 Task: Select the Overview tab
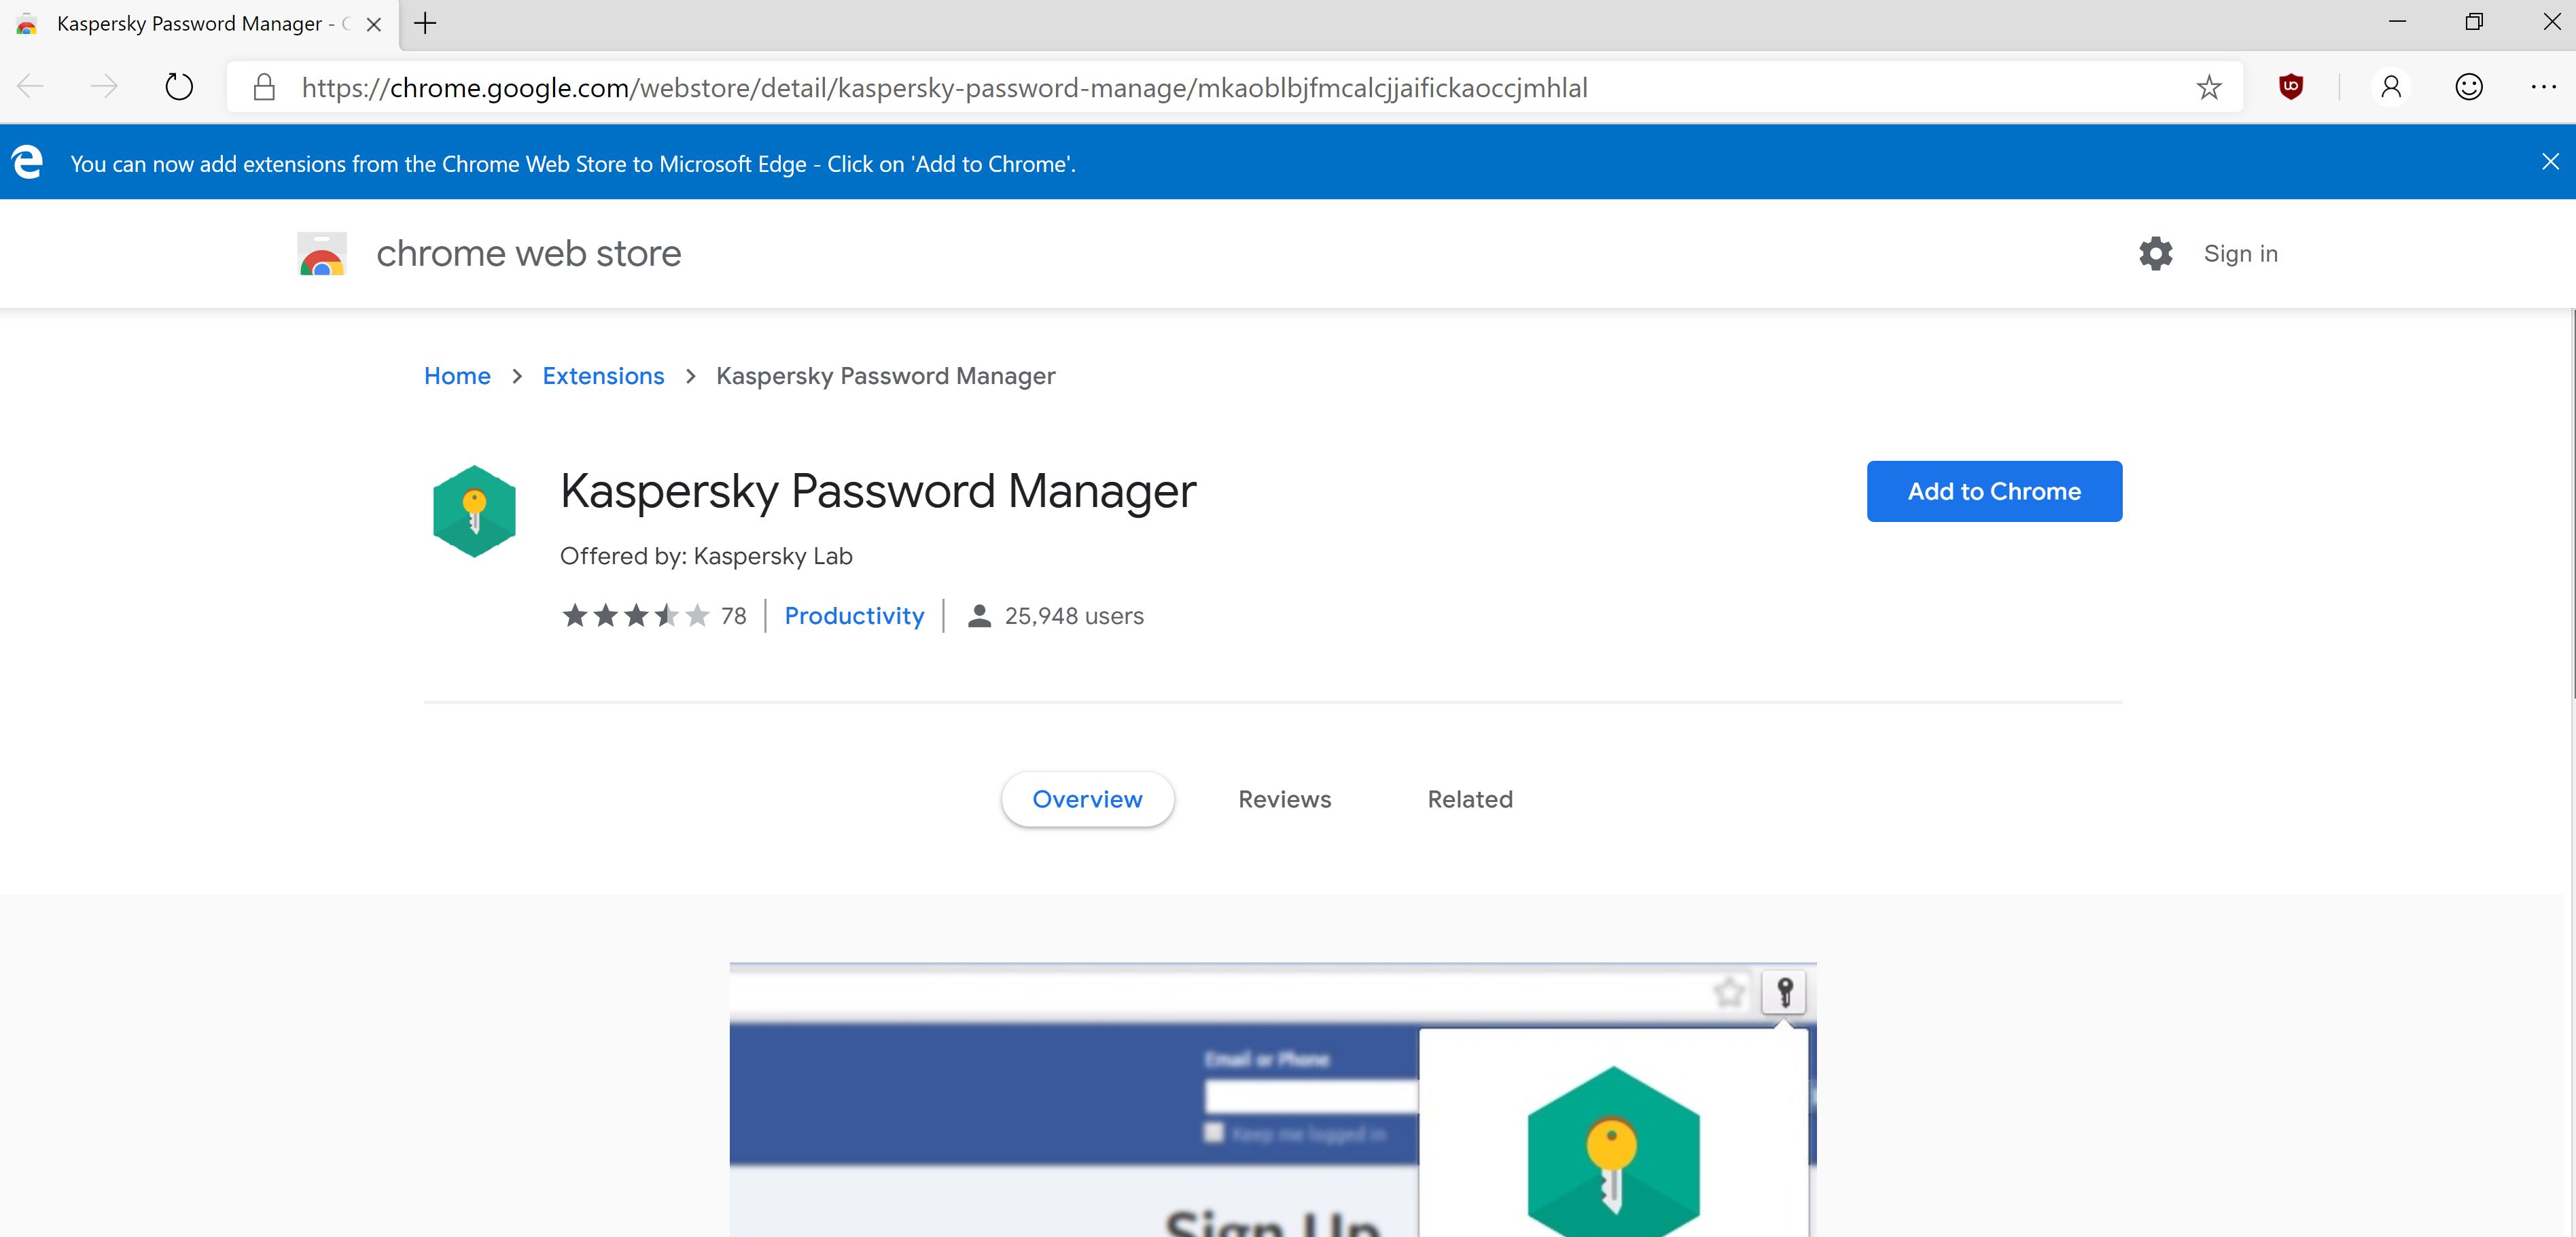[x=1087, y=799]
